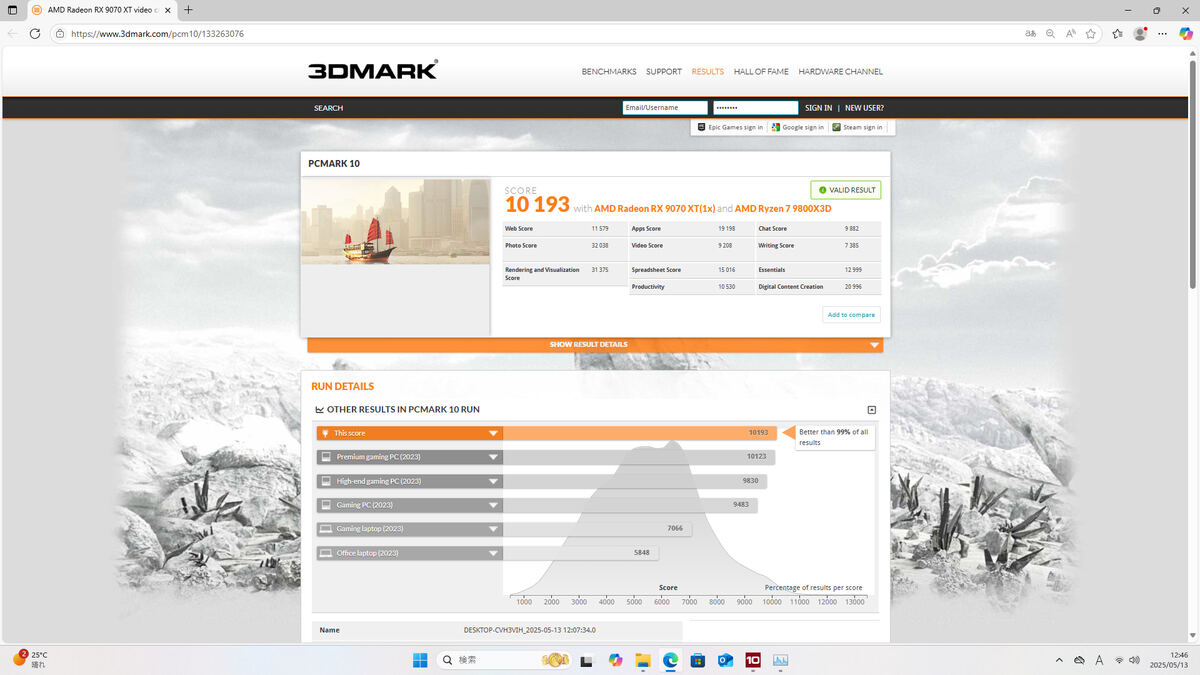Open Copilot in the Edge toolbar
1200x675 pixels.
click(x=1186, y=33)
